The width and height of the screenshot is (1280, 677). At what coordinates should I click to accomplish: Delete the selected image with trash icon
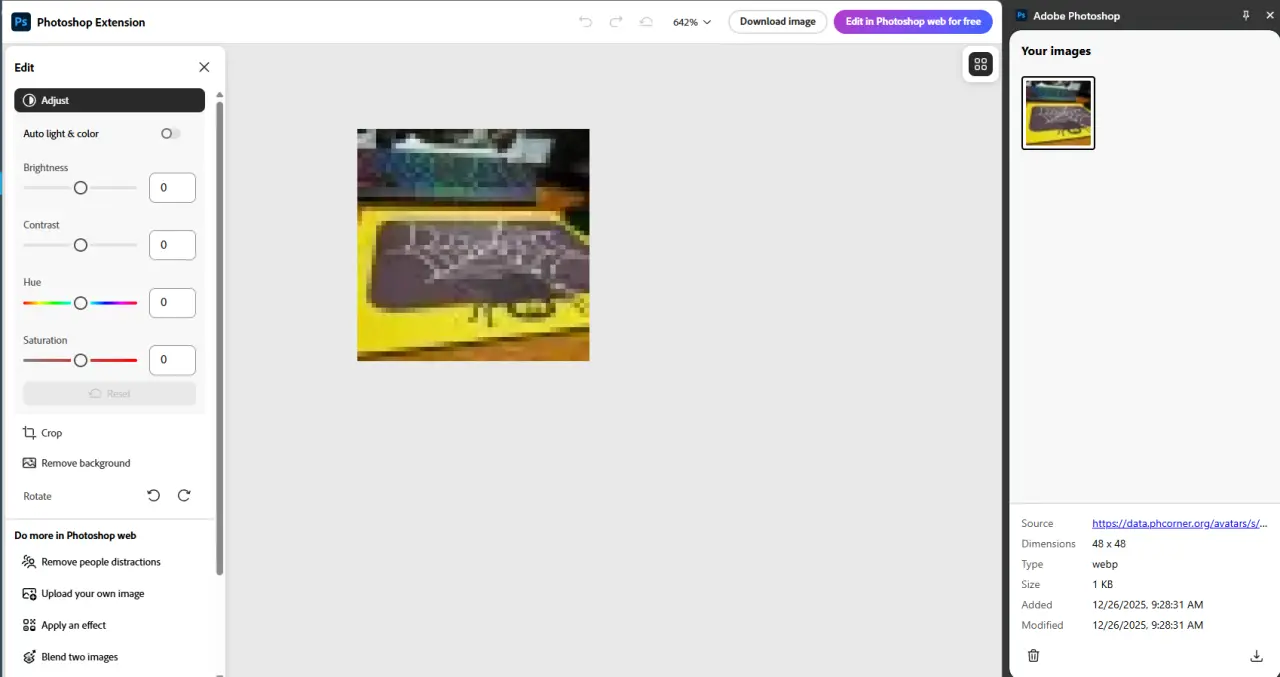1034,656
